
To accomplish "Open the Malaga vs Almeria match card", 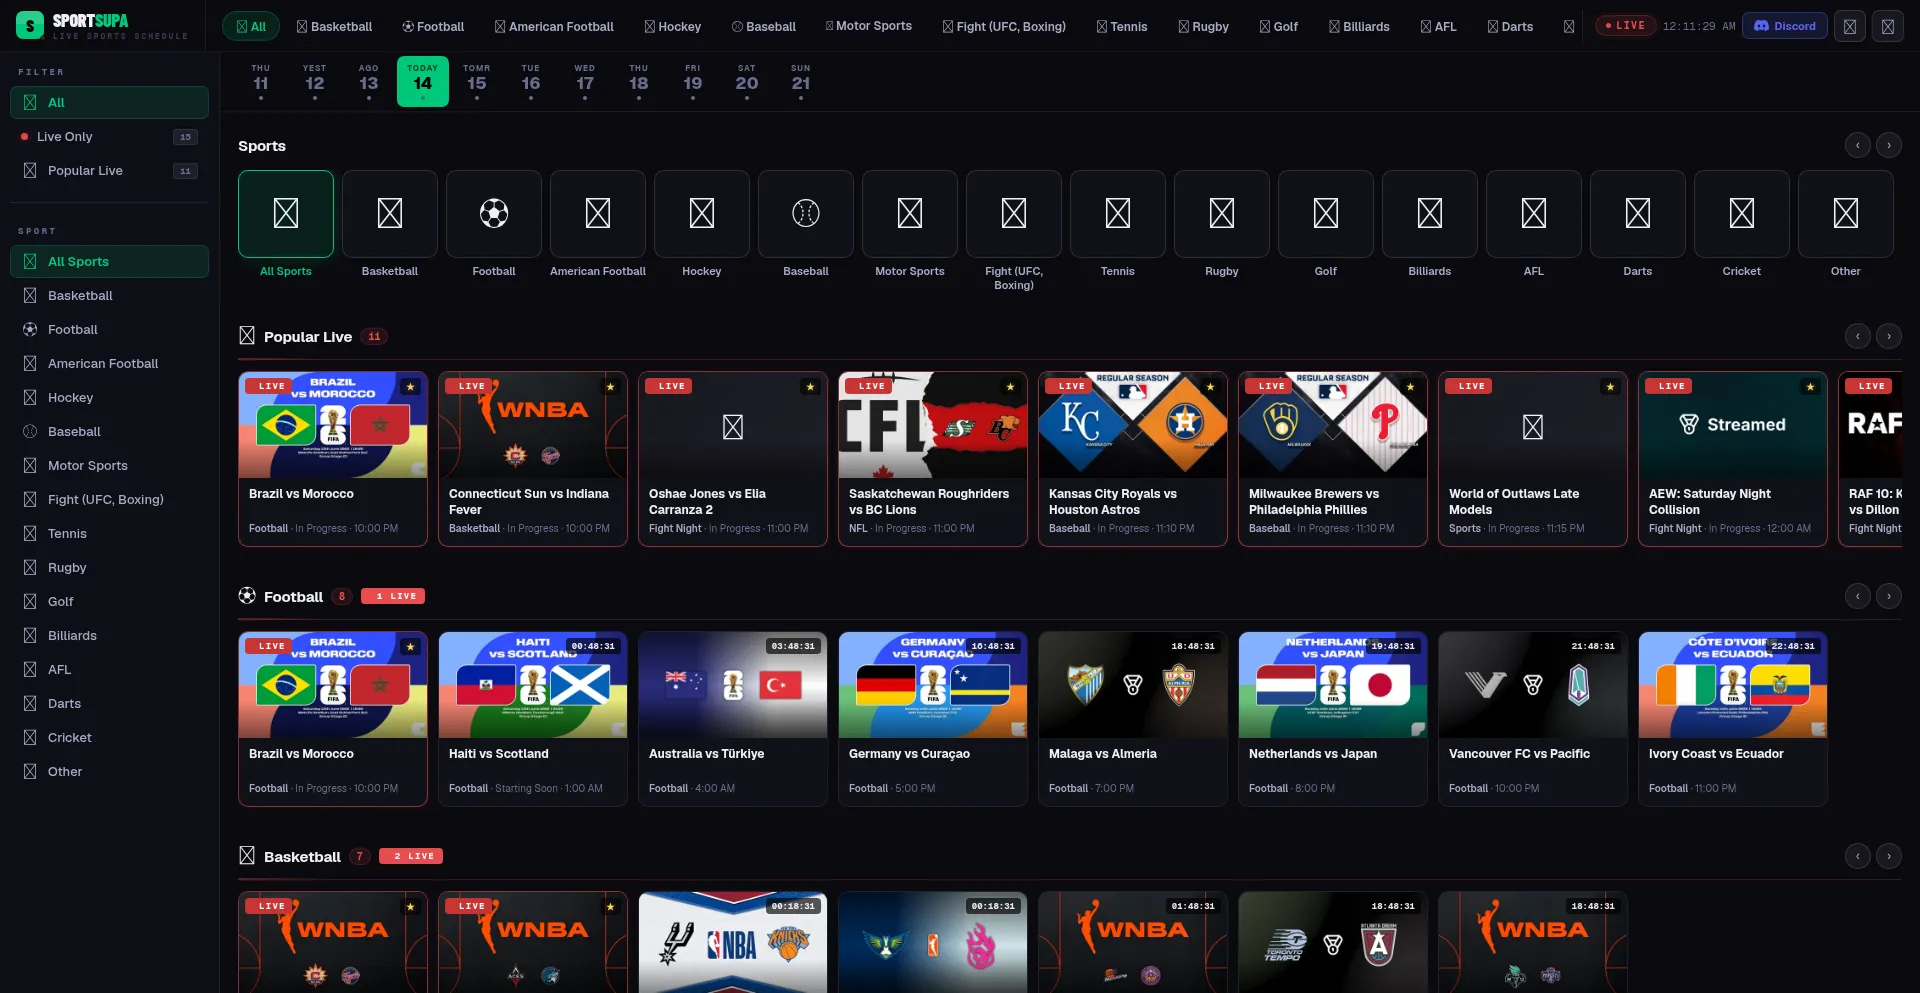I will pyautogui.click(x=1133, y=719).
